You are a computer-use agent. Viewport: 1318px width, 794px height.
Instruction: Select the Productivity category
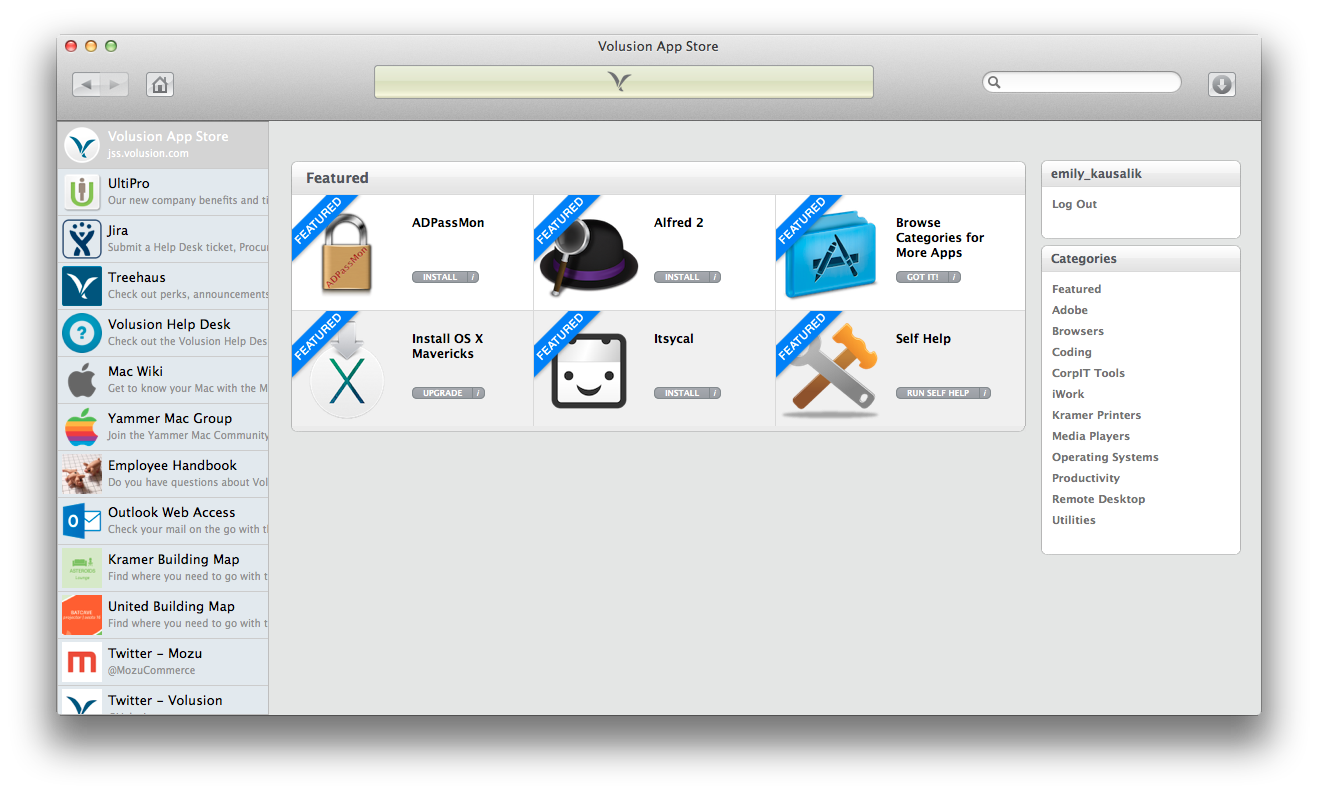(x=1086, y=478)
